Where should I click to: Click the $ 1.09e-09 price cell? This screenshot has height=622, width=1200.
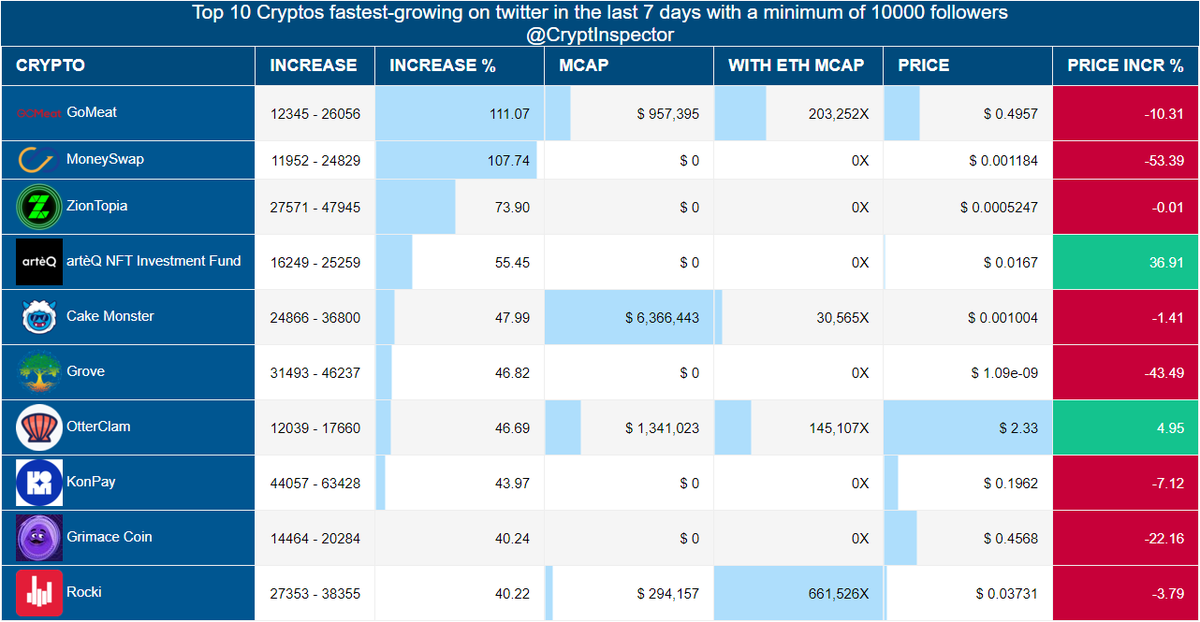[x=968, y=372]
